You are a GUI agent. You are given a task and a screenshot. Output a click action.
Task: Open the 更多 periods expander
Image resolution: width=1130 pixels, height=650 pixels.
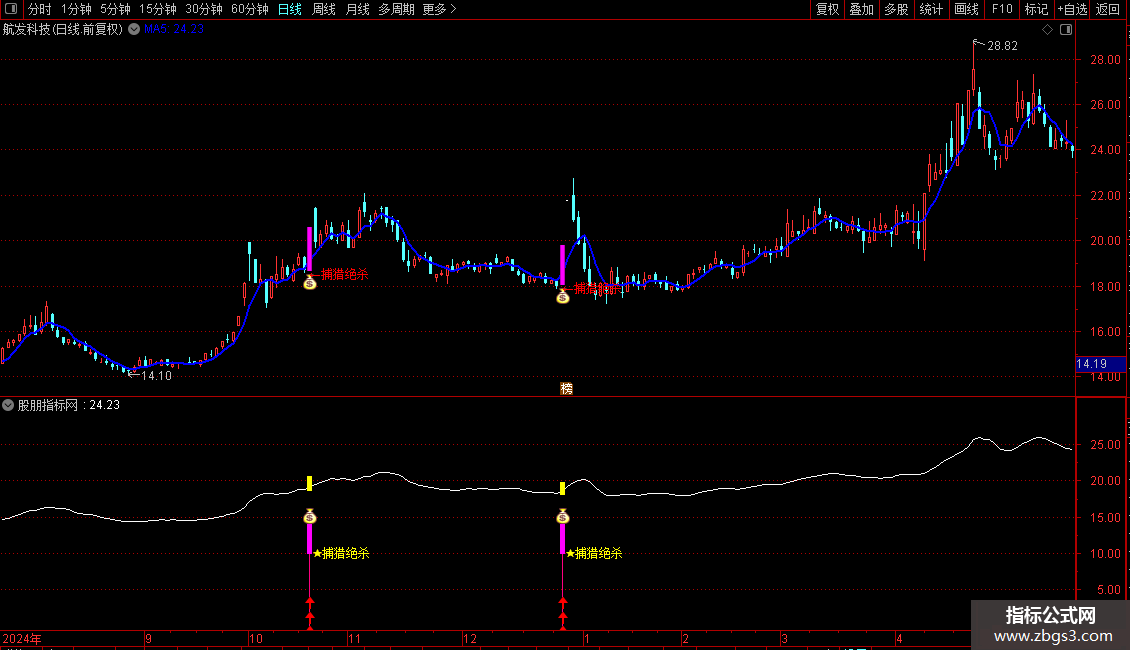(x=439, y=9)
